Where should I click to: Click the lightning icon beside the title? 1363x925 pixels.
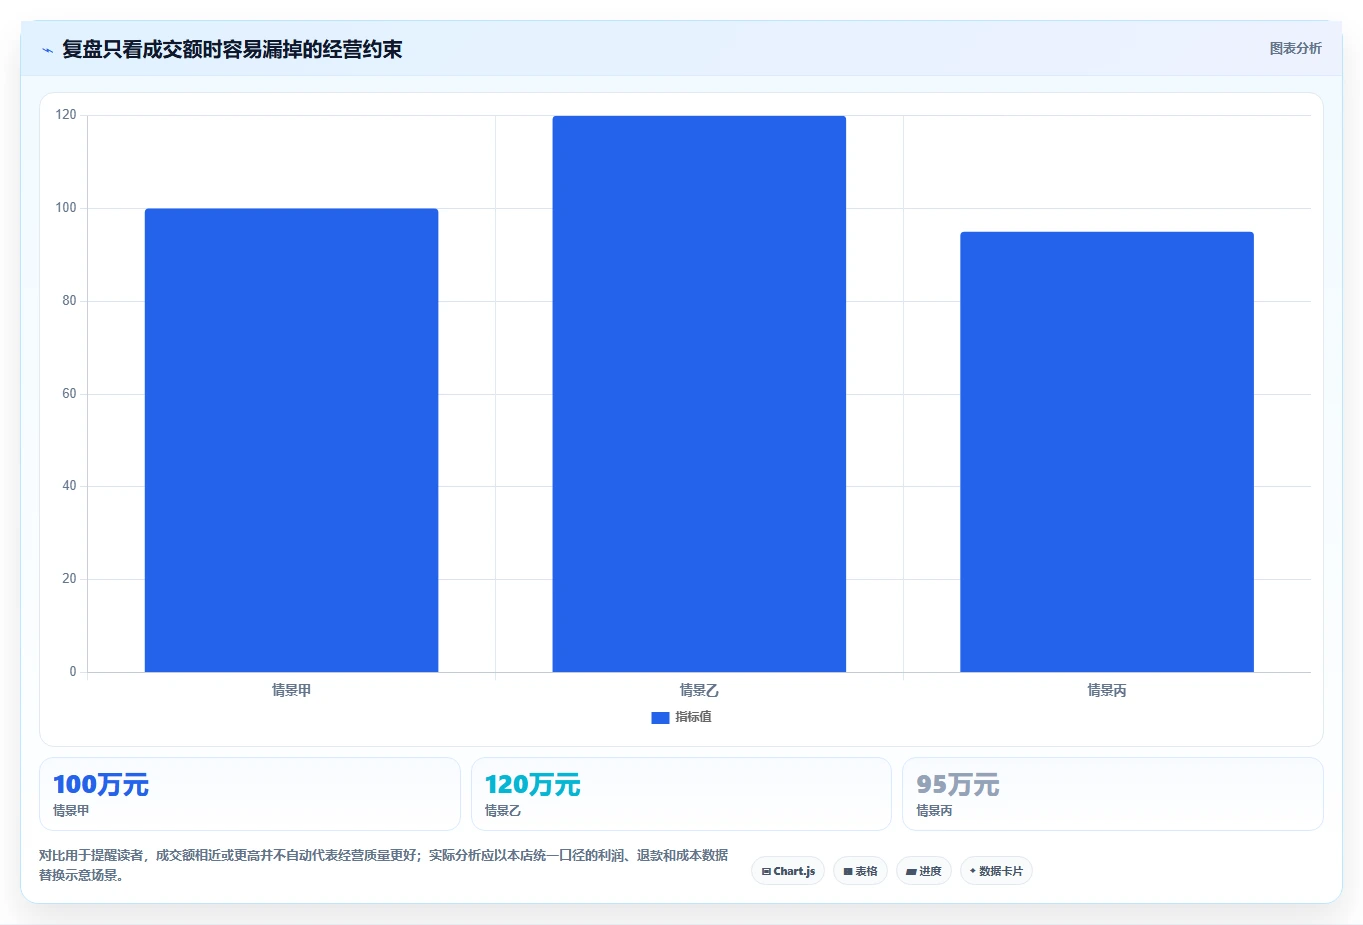(x=47, y=50)
